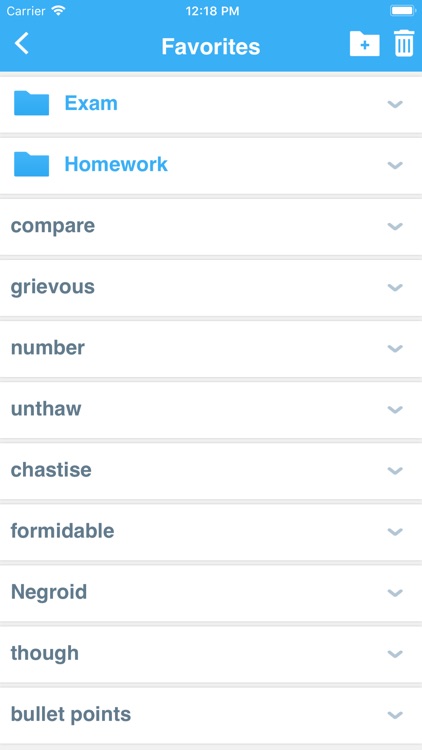This screenshot has height=750, width=422.
Task: Open the Homework folder icon
Action: tap(32, 165)
